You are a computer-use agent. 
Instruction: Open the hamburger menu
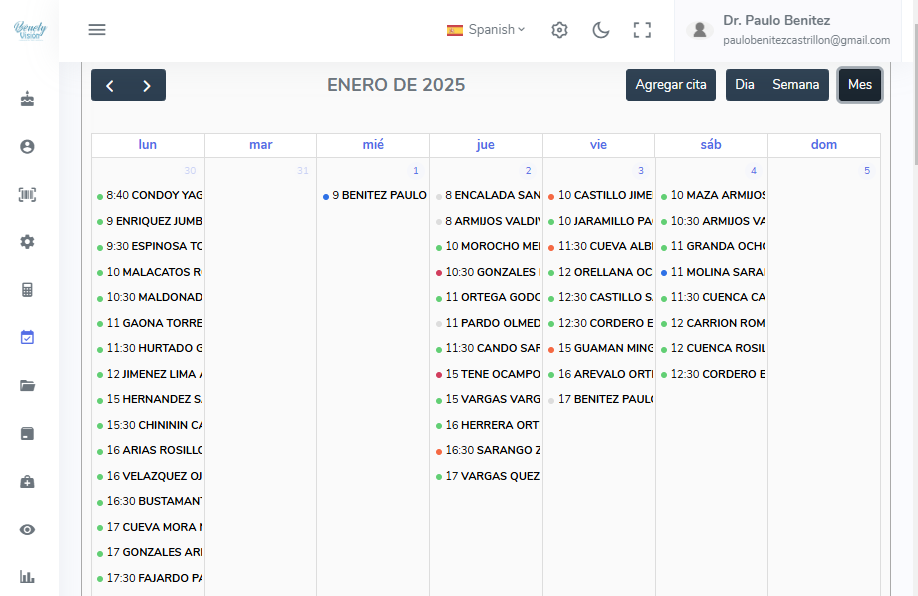[x=97, y=30]
